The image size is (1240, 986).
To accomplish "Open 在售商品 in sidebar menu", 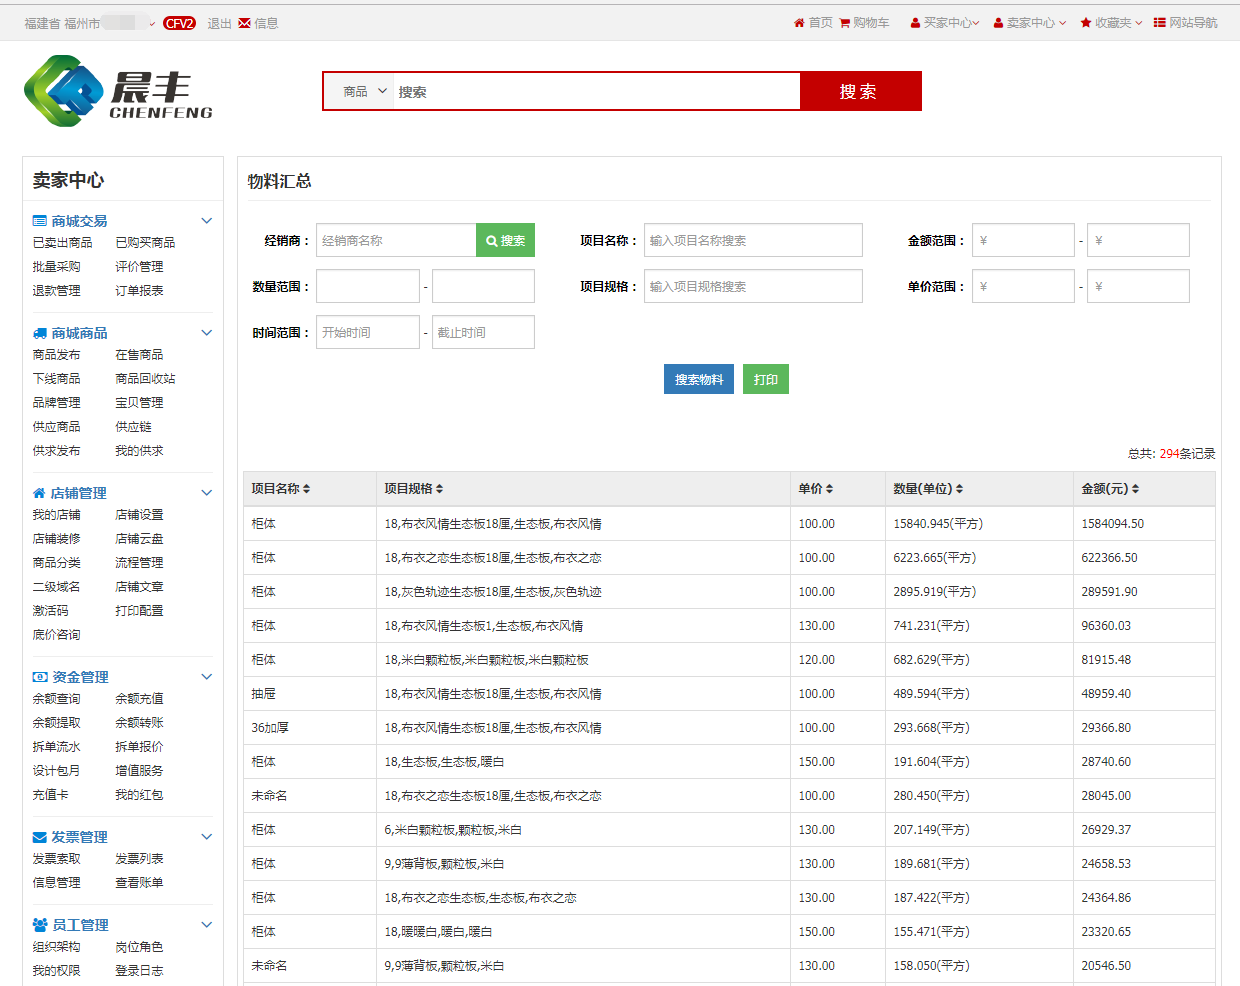I will tap(139, 355).
